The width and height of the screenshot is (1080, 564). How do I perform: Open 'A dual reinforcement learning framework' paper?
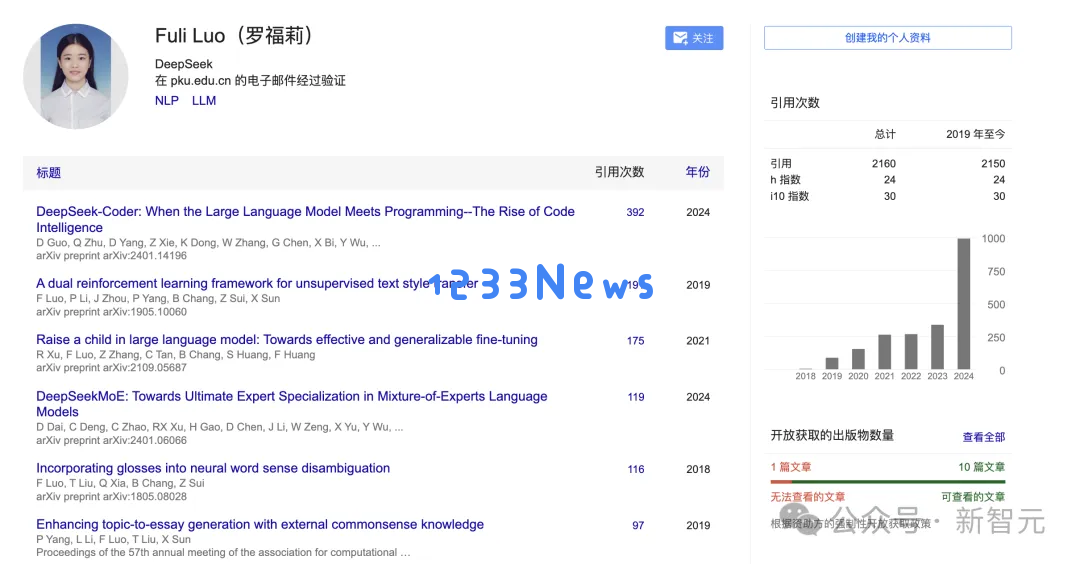click(256, 283)
